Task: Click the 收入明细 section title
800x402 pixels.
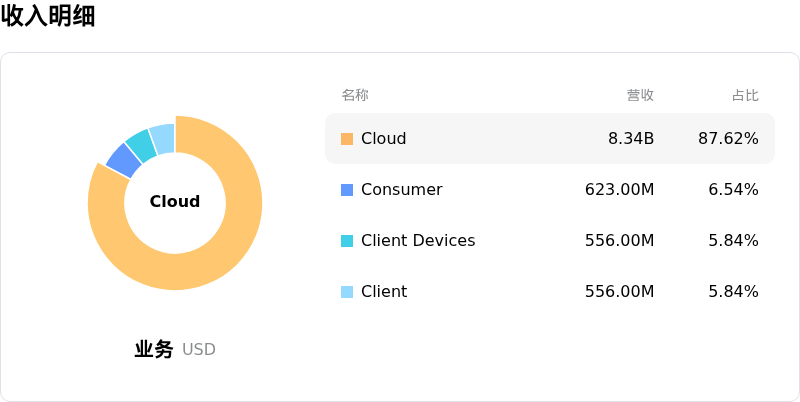Action: [x=48, y=16]
